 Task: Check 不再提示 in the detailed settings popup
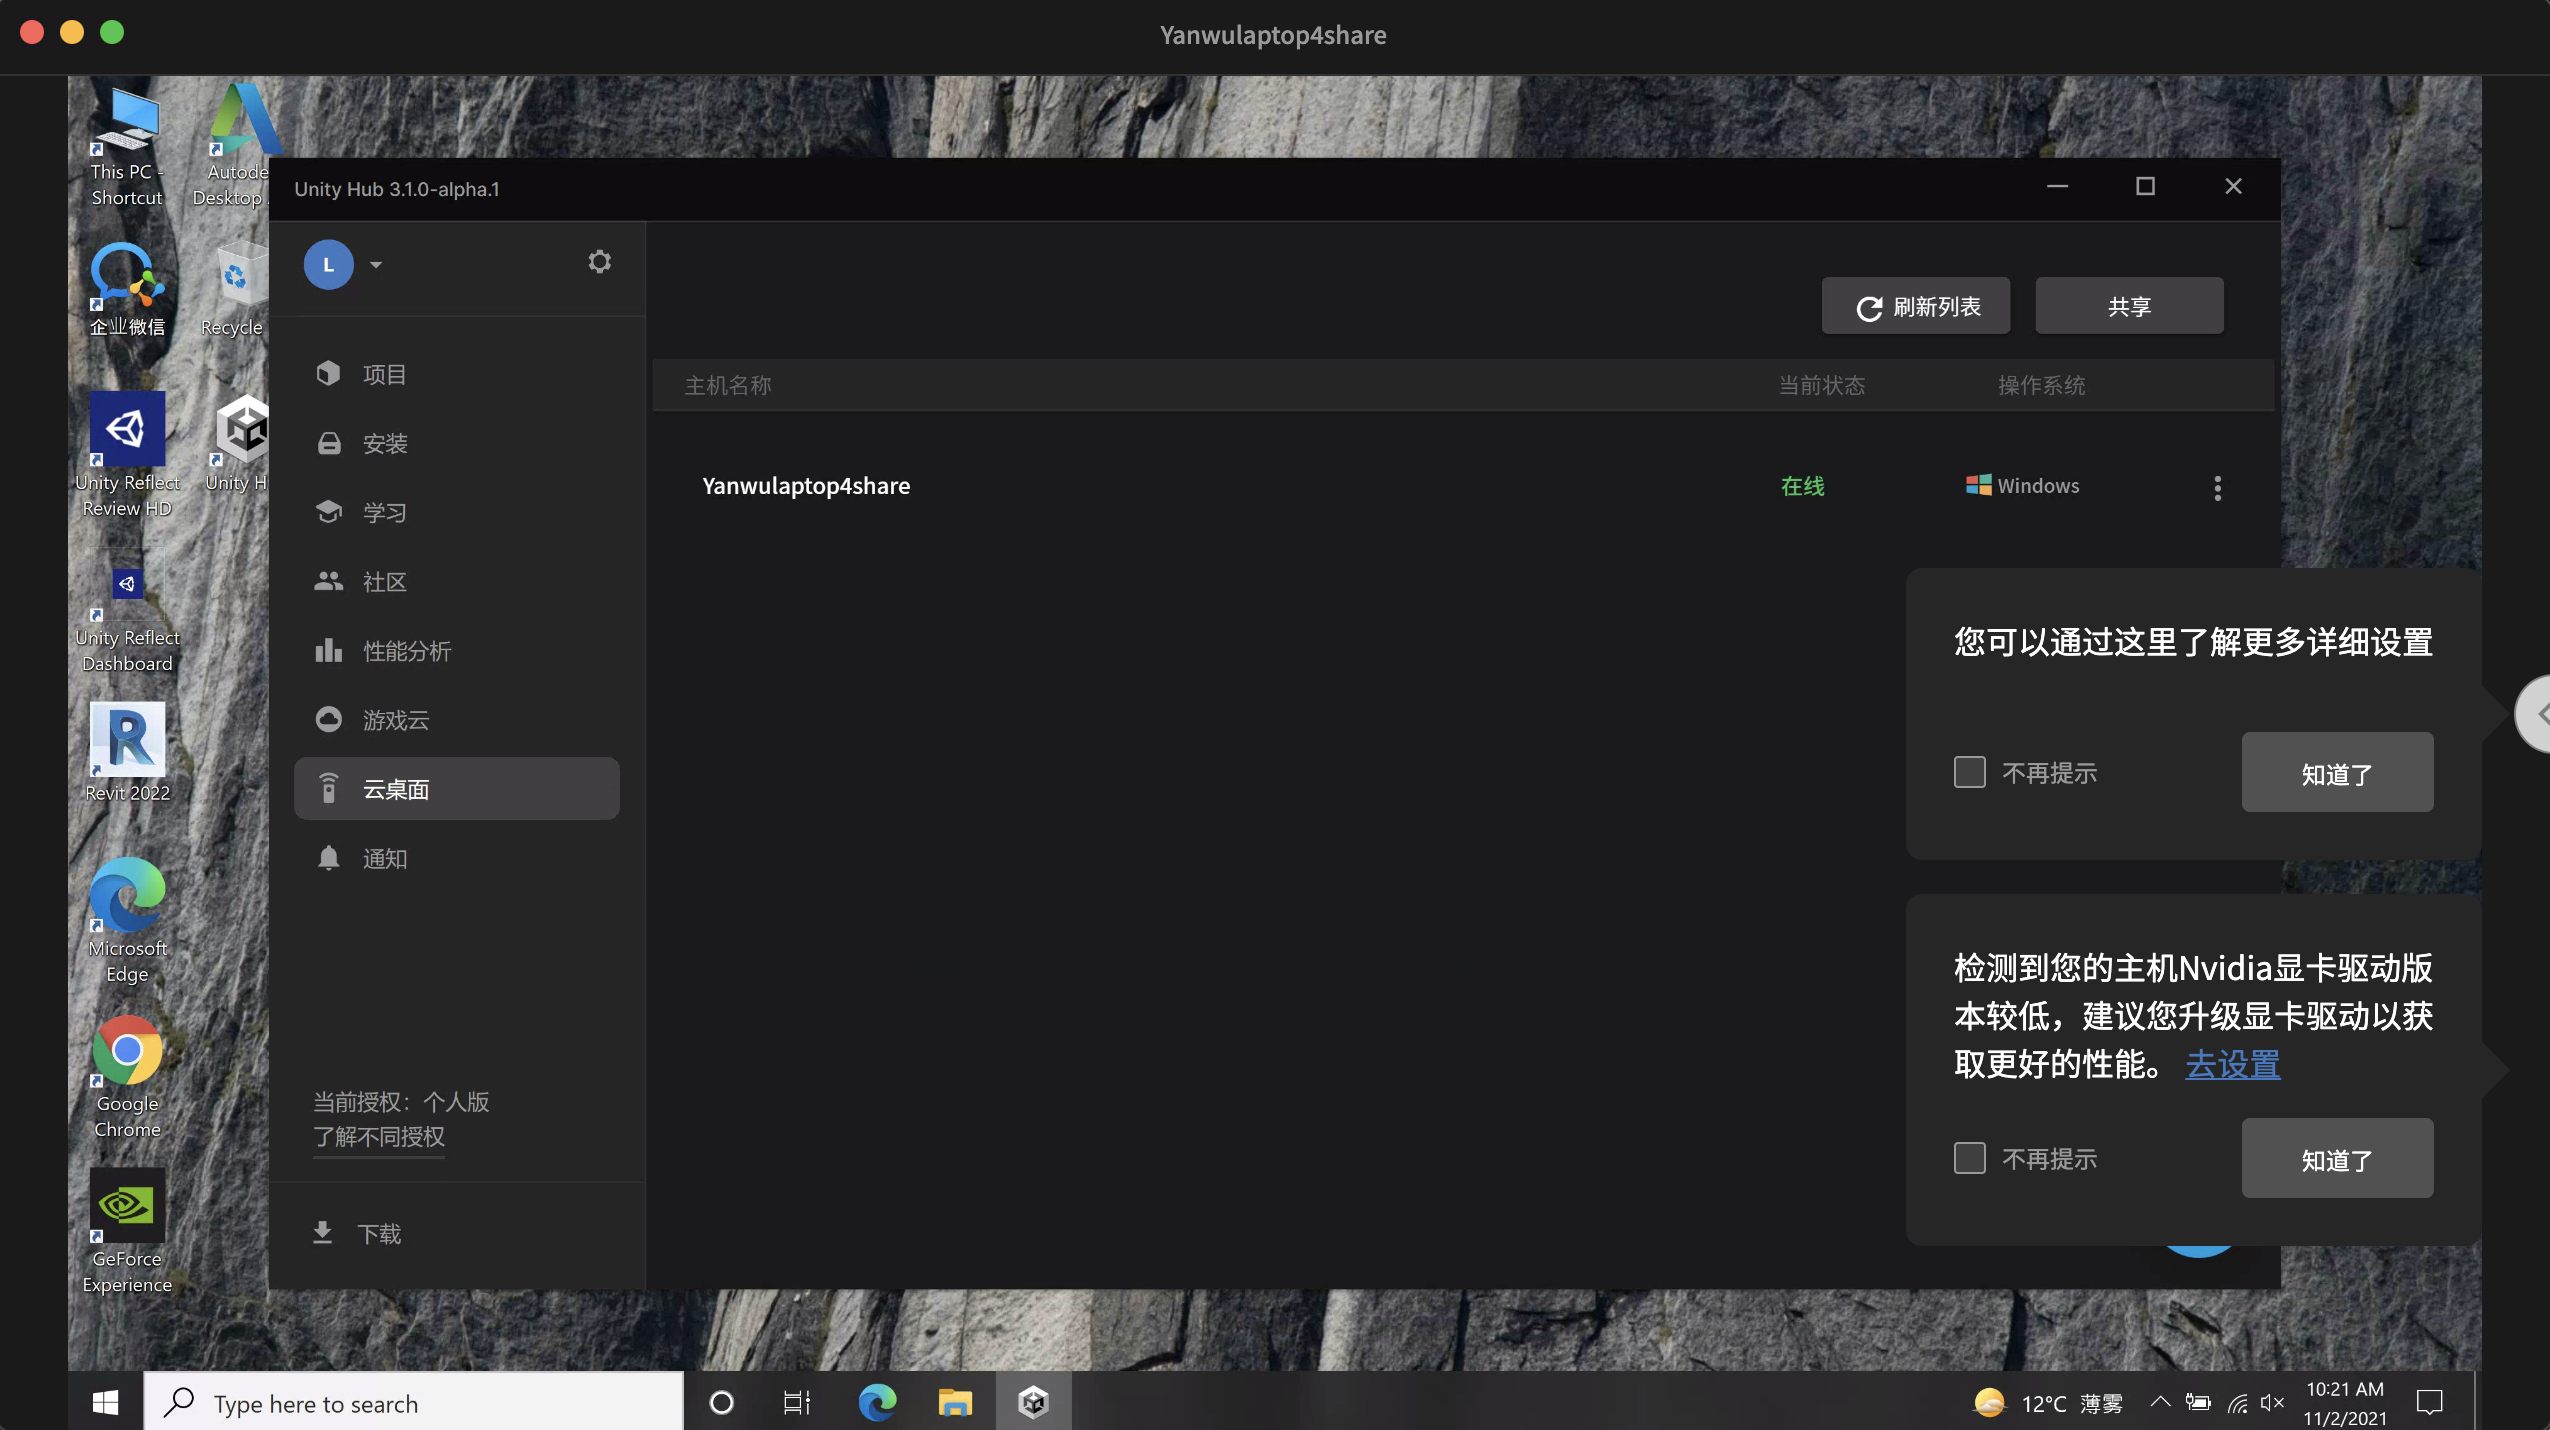coord(1969,772)
